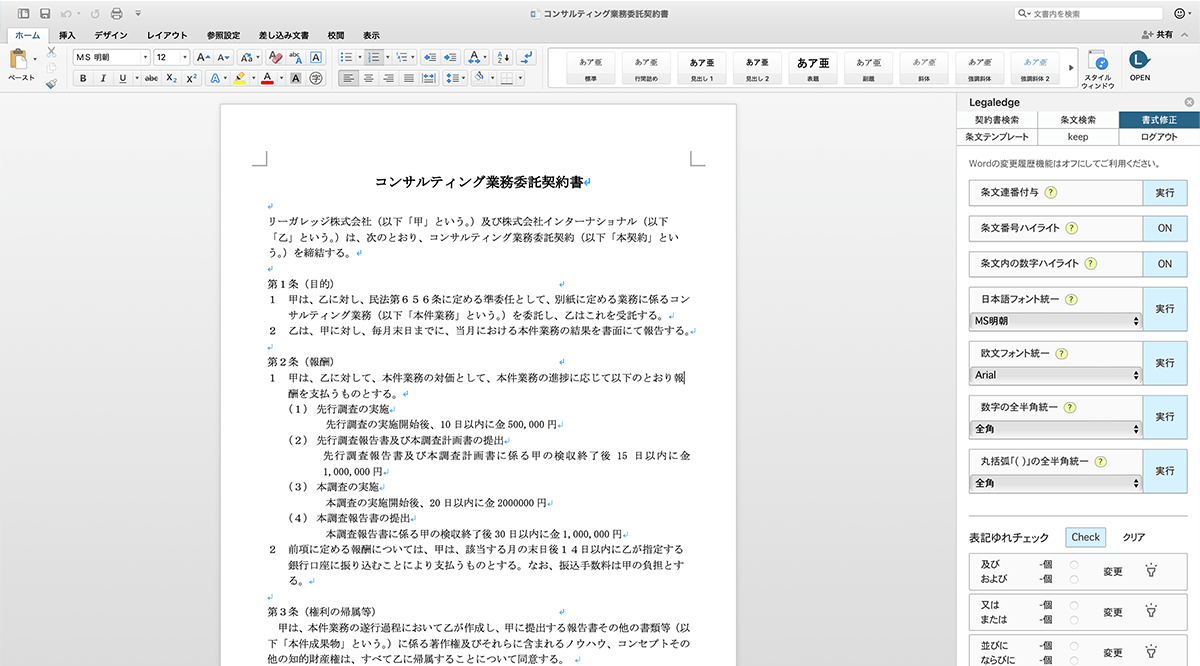Screen dimensions: 1200x666
Task: Open the Style Window (スタイルウィンドウ)
Action: click(1097, 68)
